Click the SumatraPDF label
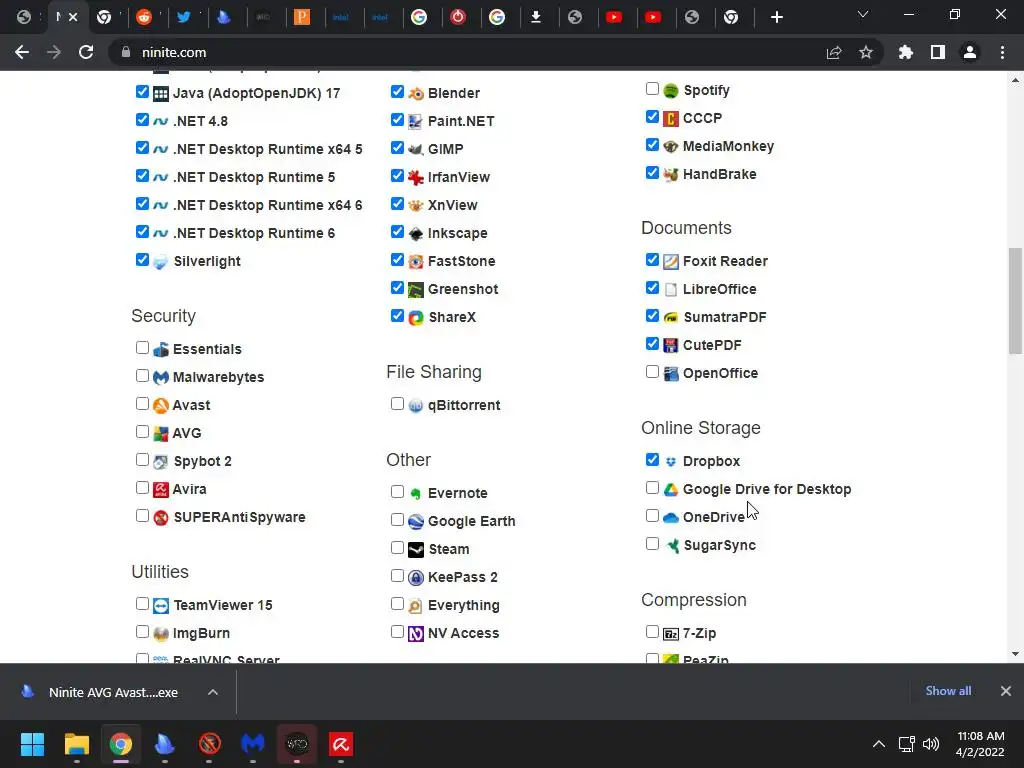1024x768 pixels. (724, 317)
